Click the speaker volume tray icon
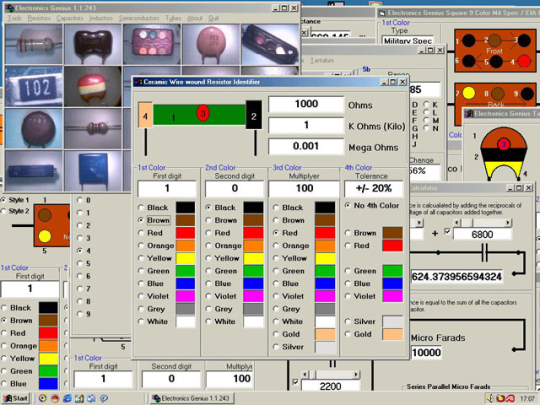This screenshot has width=540, height=405. point(490,398)
